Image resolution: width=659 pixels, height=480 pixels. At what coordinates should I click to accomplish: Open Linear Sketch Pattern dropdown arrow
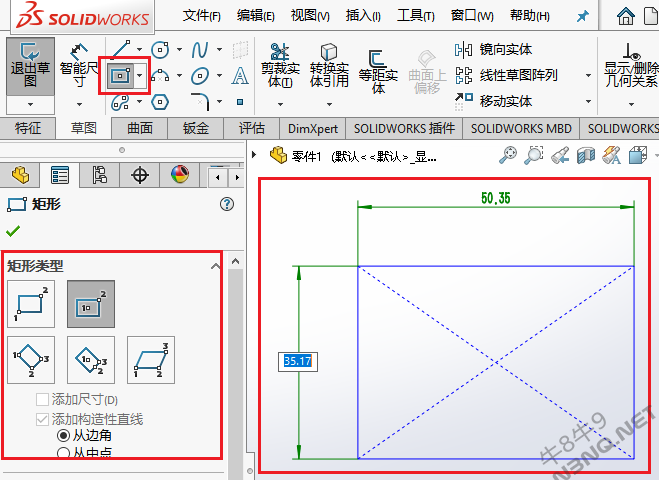[588, 76]
